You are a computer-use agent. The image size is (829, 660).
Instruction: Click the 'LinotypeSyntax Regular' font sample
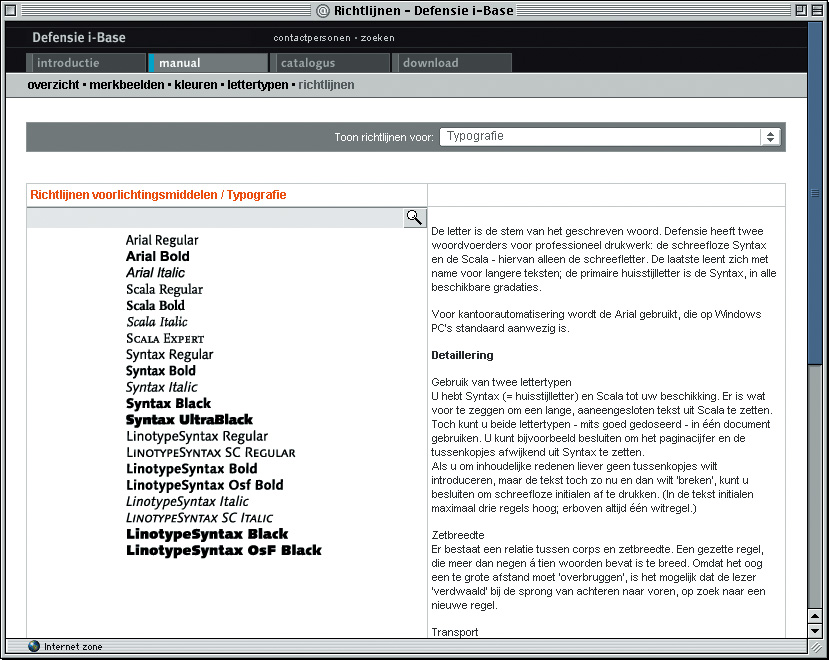[x=197, y=437]
